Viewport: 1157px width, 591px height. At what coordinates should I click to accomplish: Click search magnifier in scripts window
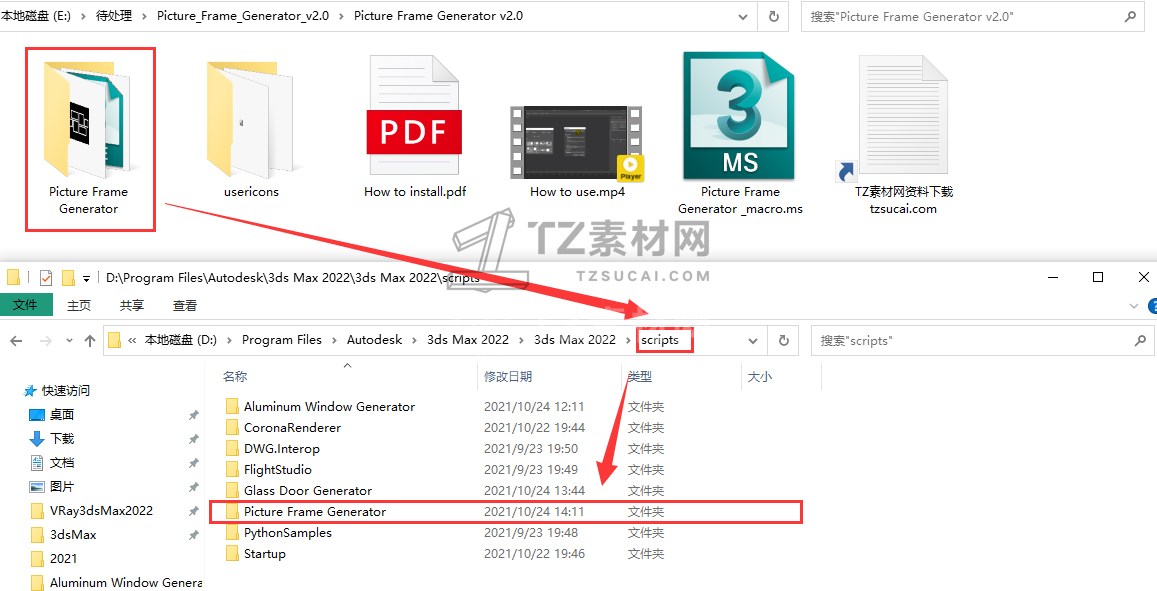coord(1140,341)
